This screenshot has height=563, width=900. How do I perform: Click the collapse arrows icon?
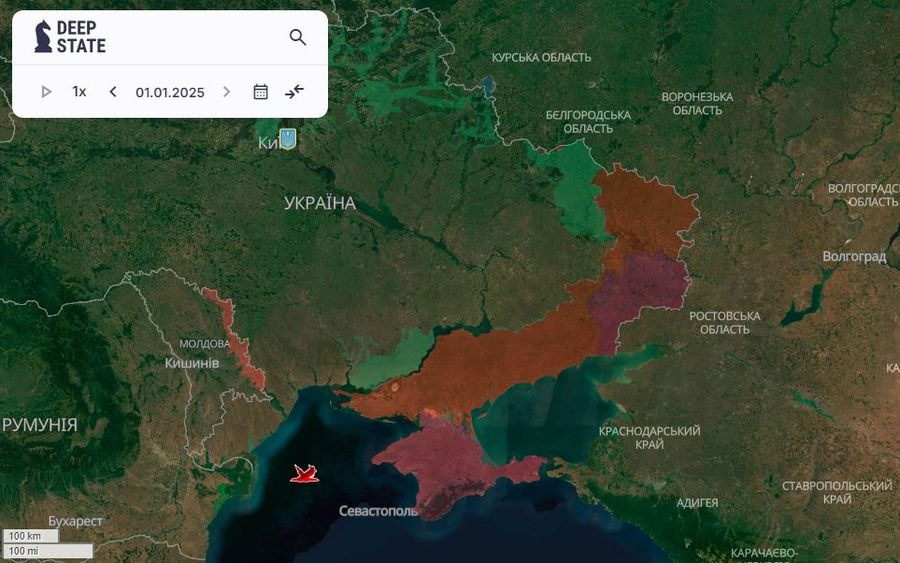[x=294, y=92]
